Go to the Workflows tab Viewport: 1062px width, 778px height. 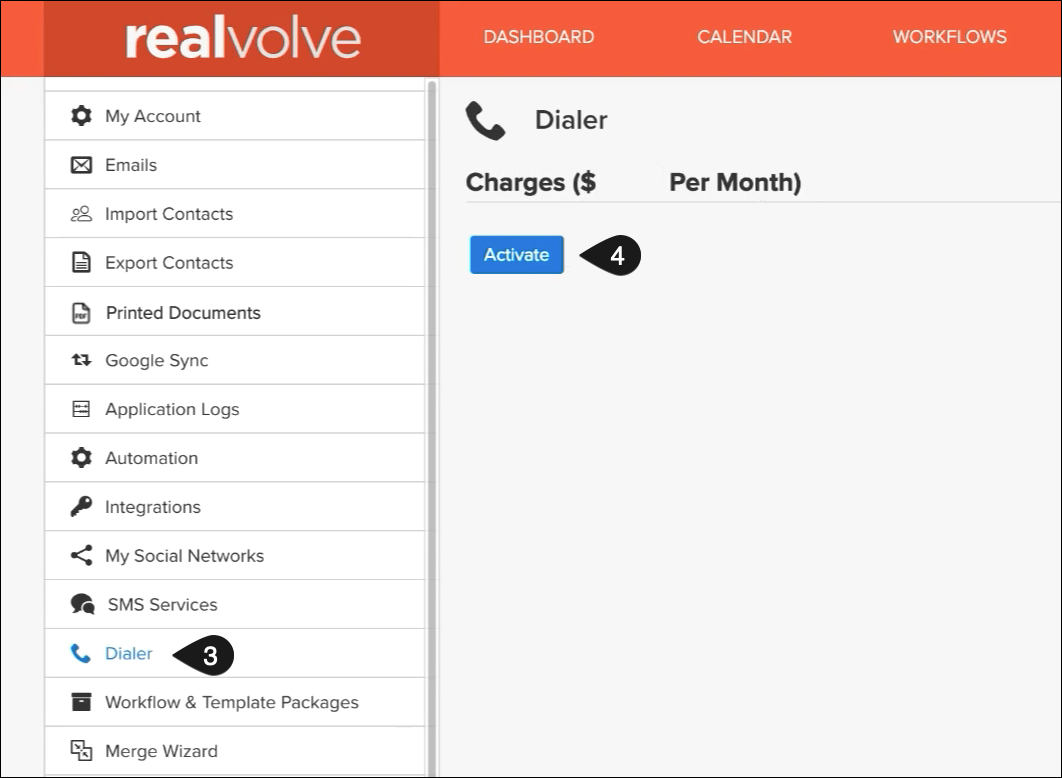(x=949, y=37)
